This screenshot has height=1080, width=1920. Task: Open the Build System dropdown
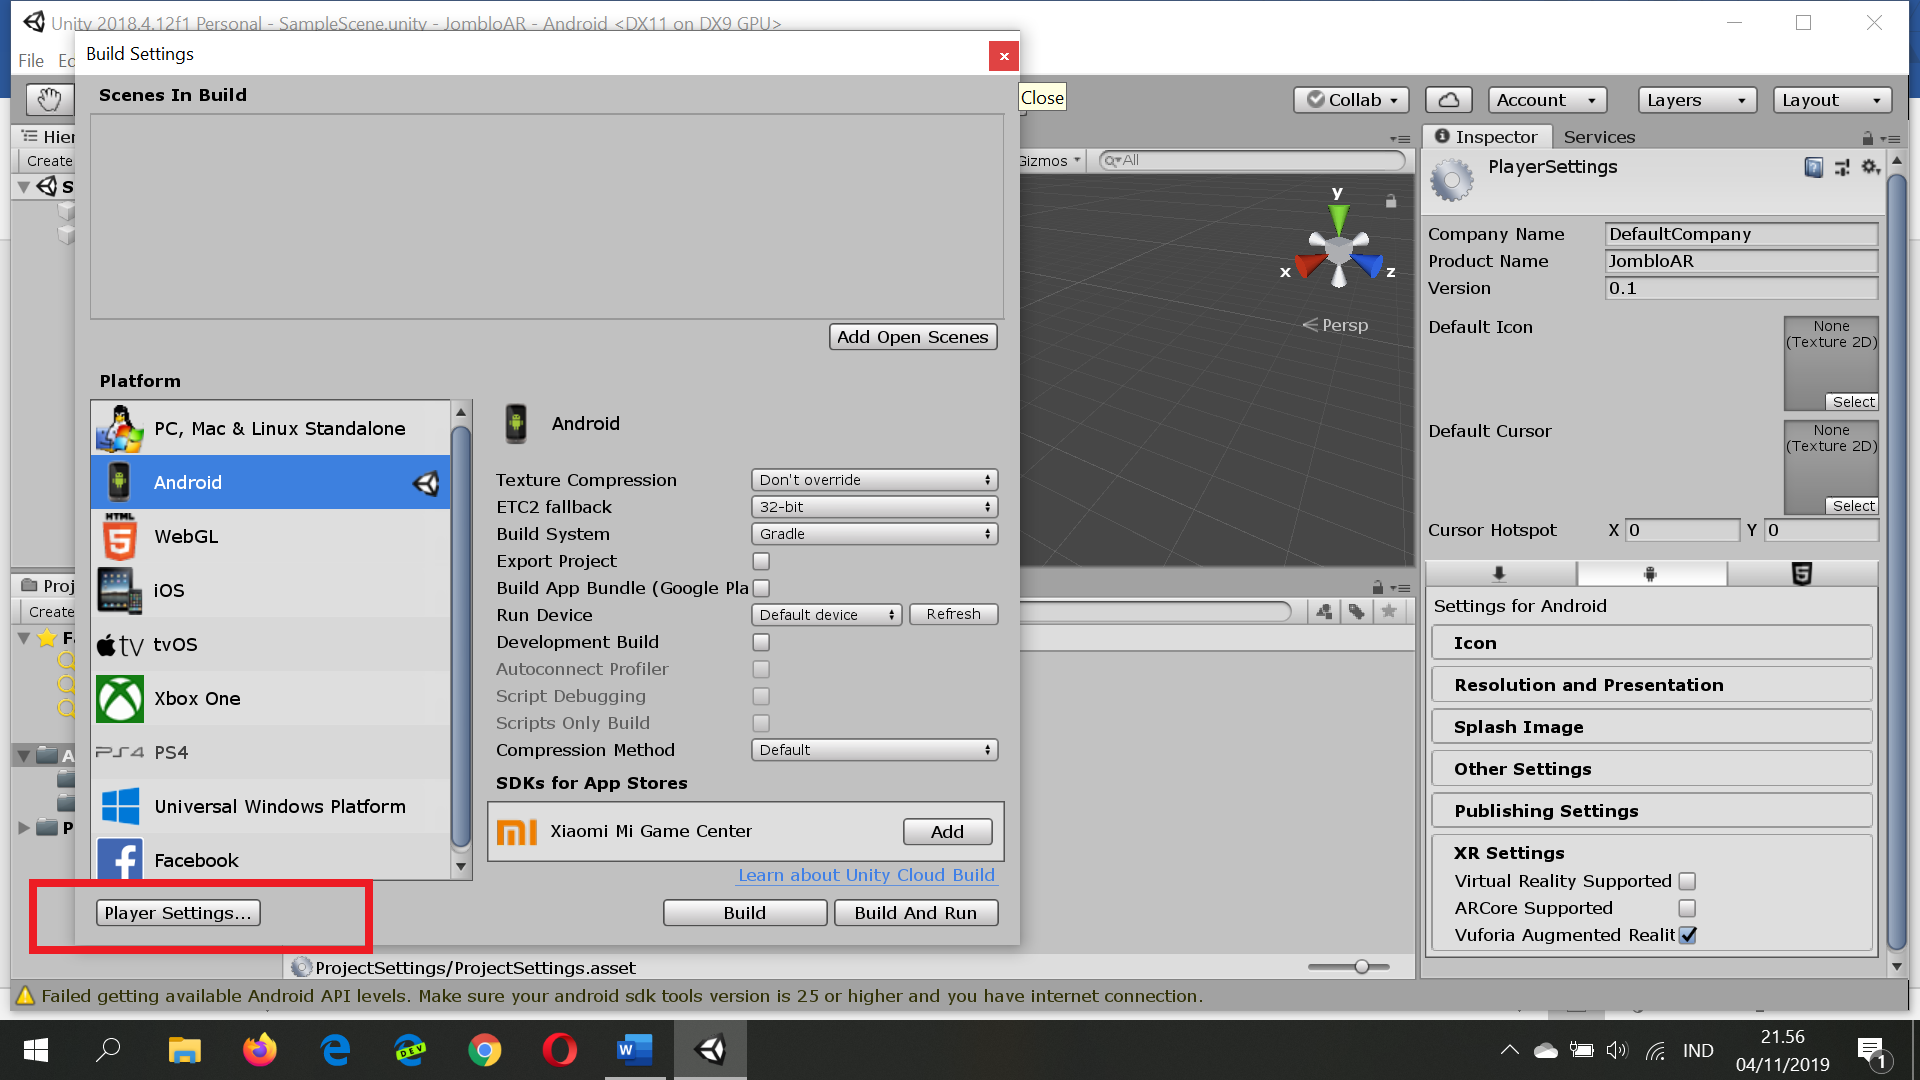tap(874, 534)
